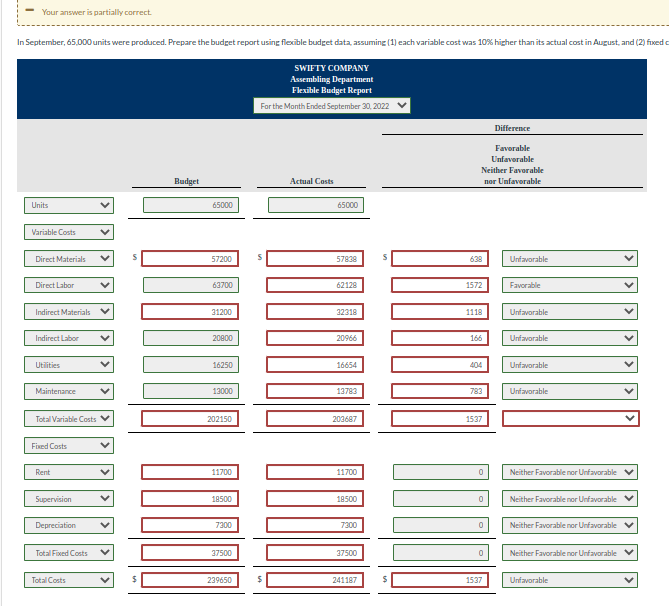Screen dimensions: 669x606
Task: Select the Units budget field showing 65000
Action: (x=191, y=205)
